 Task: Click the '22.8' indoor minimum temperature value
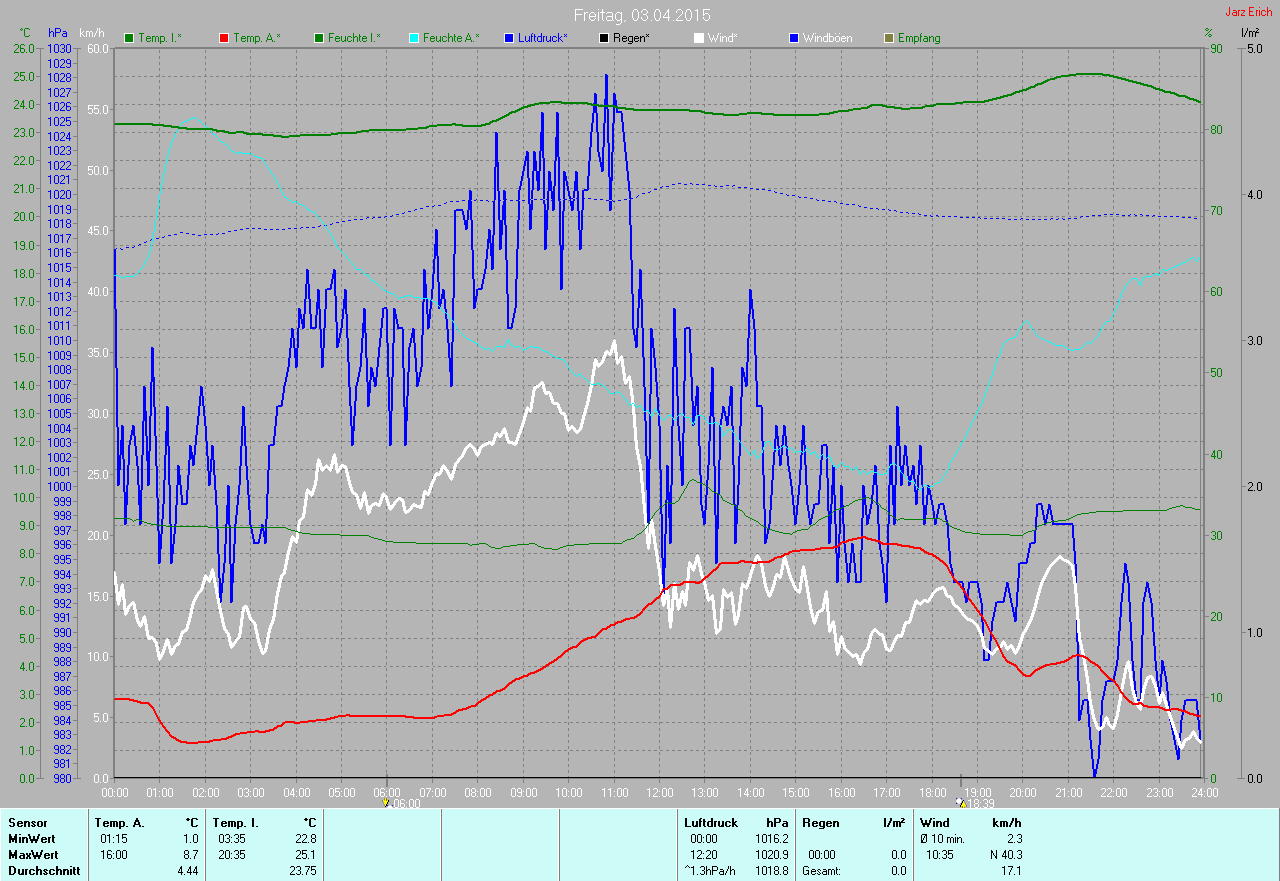point(305,839)
